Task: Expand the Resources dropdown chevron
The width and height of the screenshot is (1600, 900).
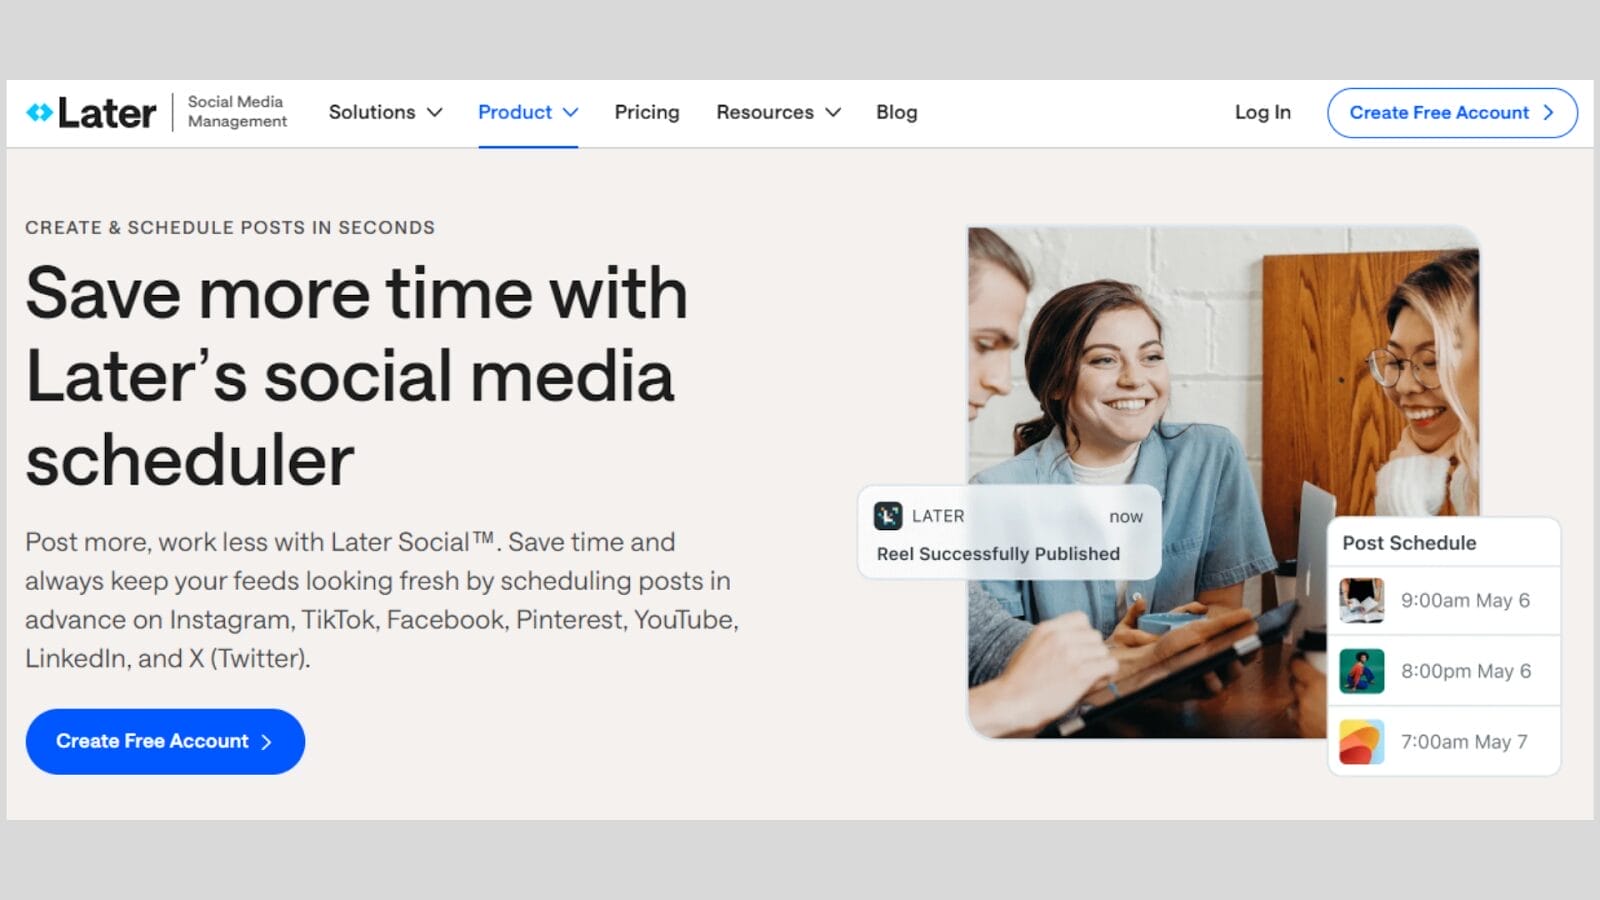Action: click(x=832, y=113)
